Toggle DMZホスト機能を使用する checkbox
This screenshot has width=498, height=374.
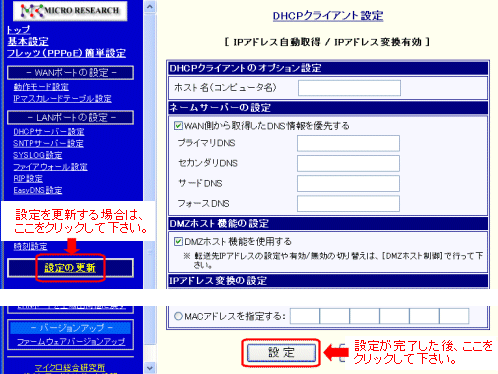178,241
